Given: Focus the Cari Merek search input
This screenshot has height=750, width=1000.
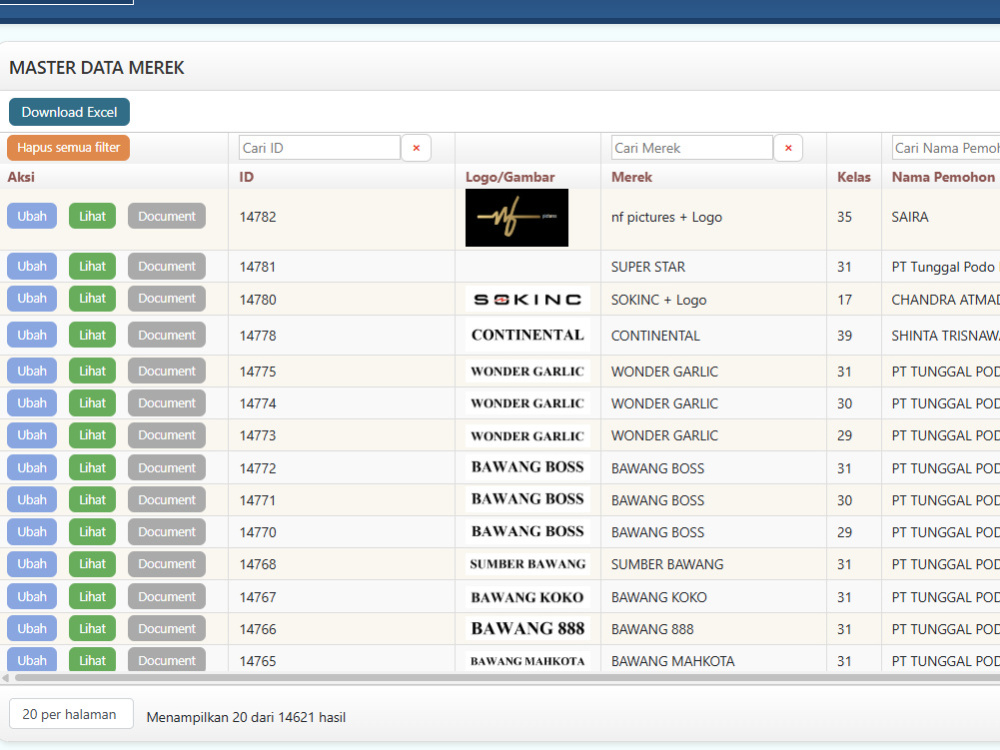Looking at the screenshot, I should click(692, 148).
